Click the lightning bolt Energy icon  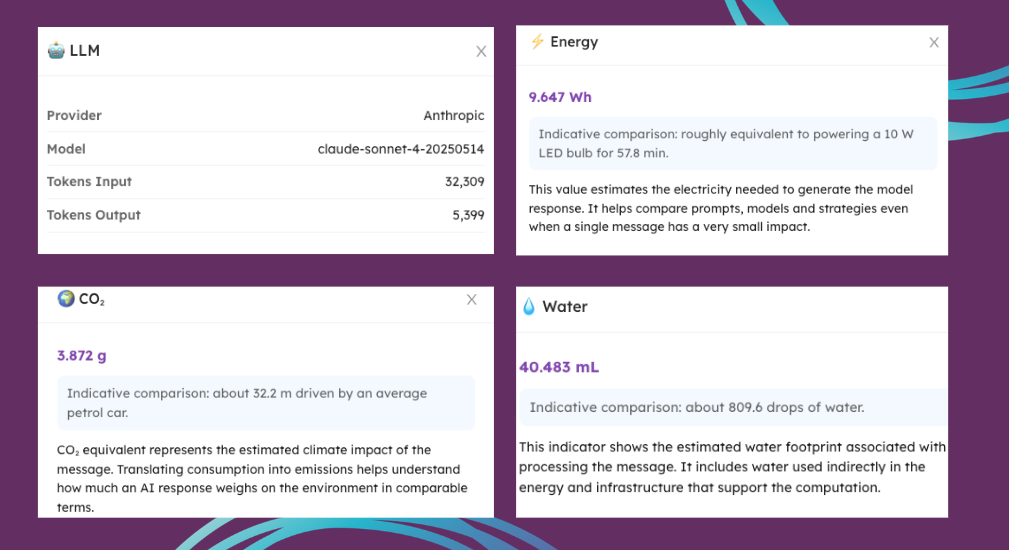coord(537,42)
